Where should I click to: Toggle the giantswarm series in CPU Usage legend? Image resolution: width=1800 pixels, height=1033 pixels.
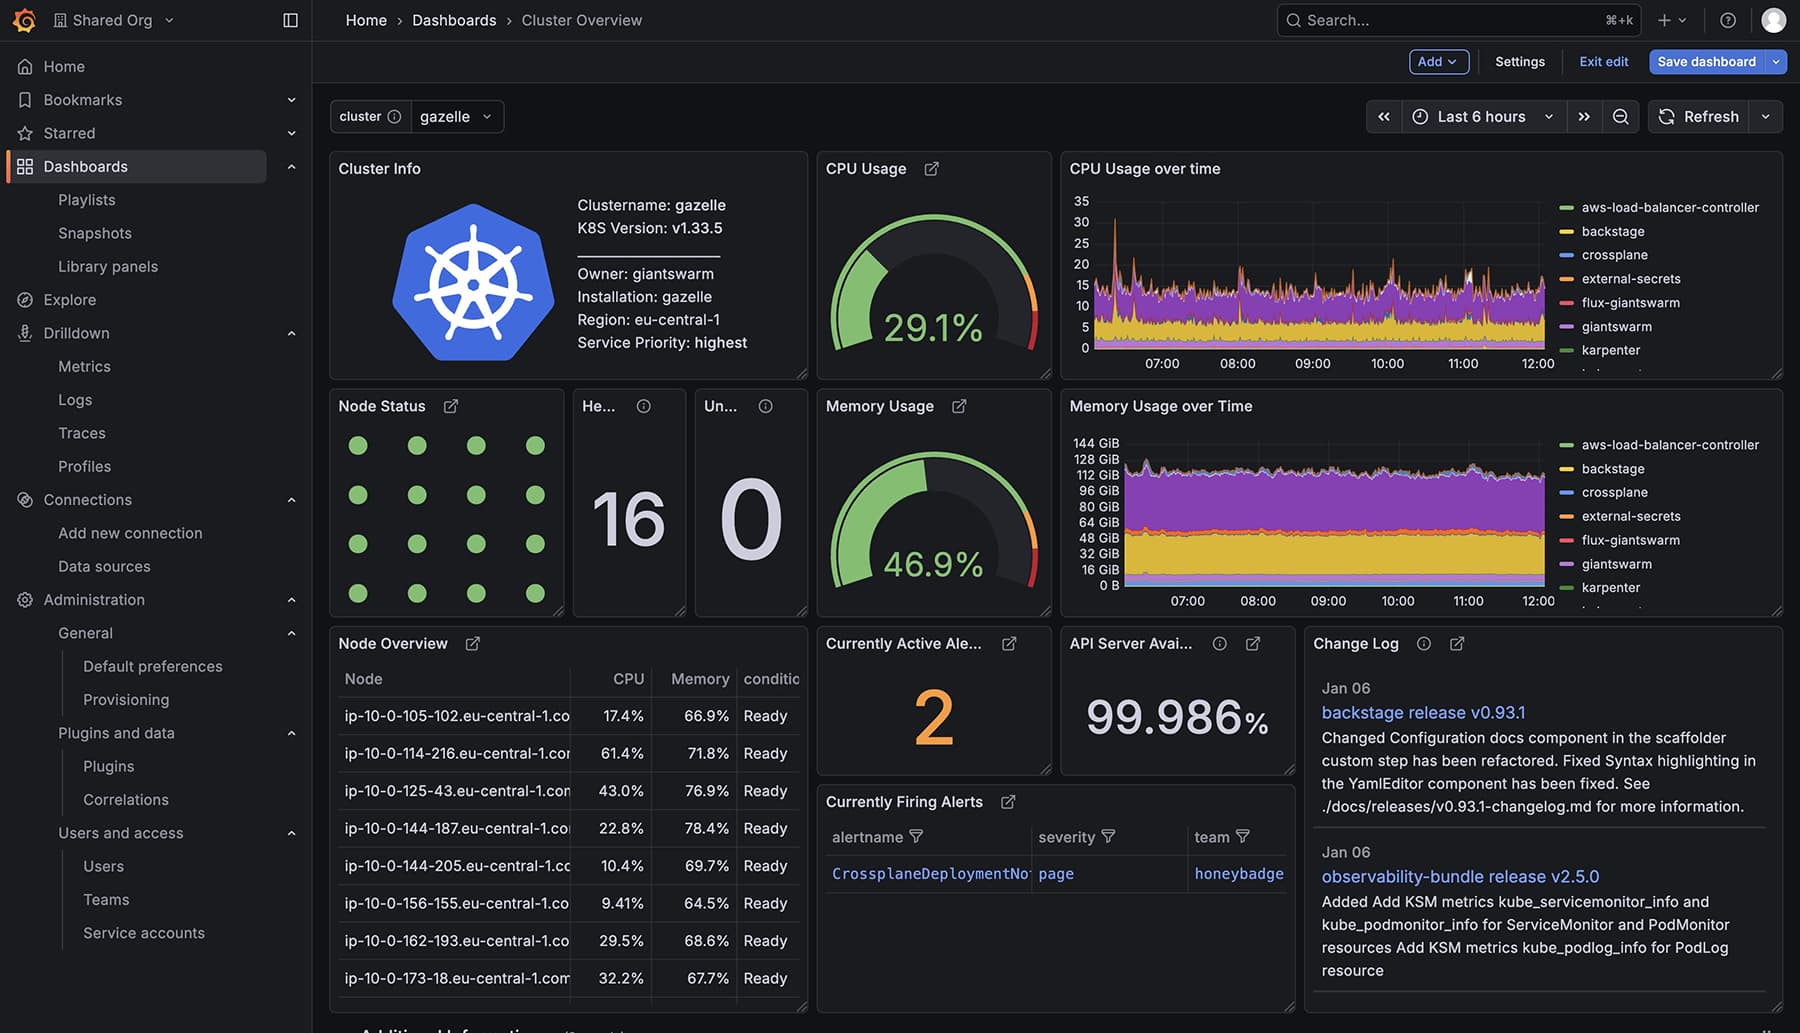(x=1617, y=326)
